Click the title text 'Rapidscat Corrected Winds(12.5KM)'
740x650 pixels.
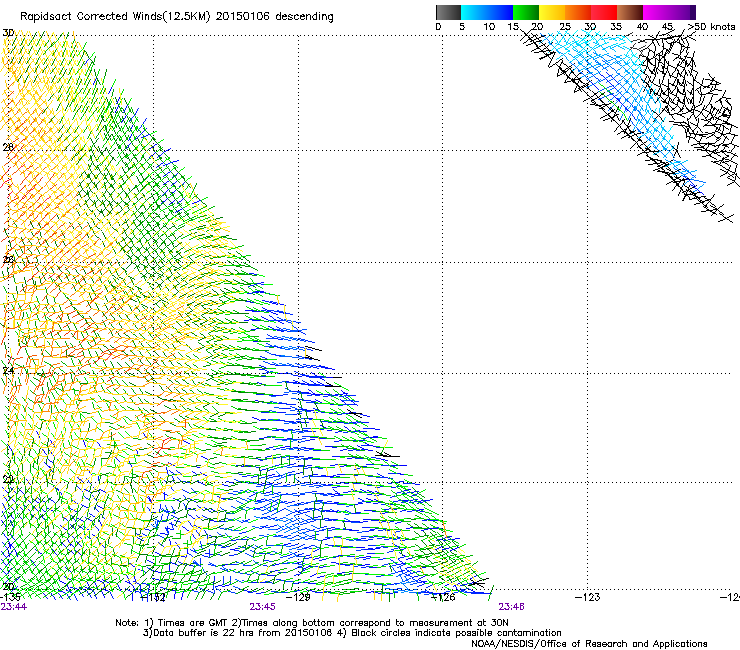coord(115,17)
